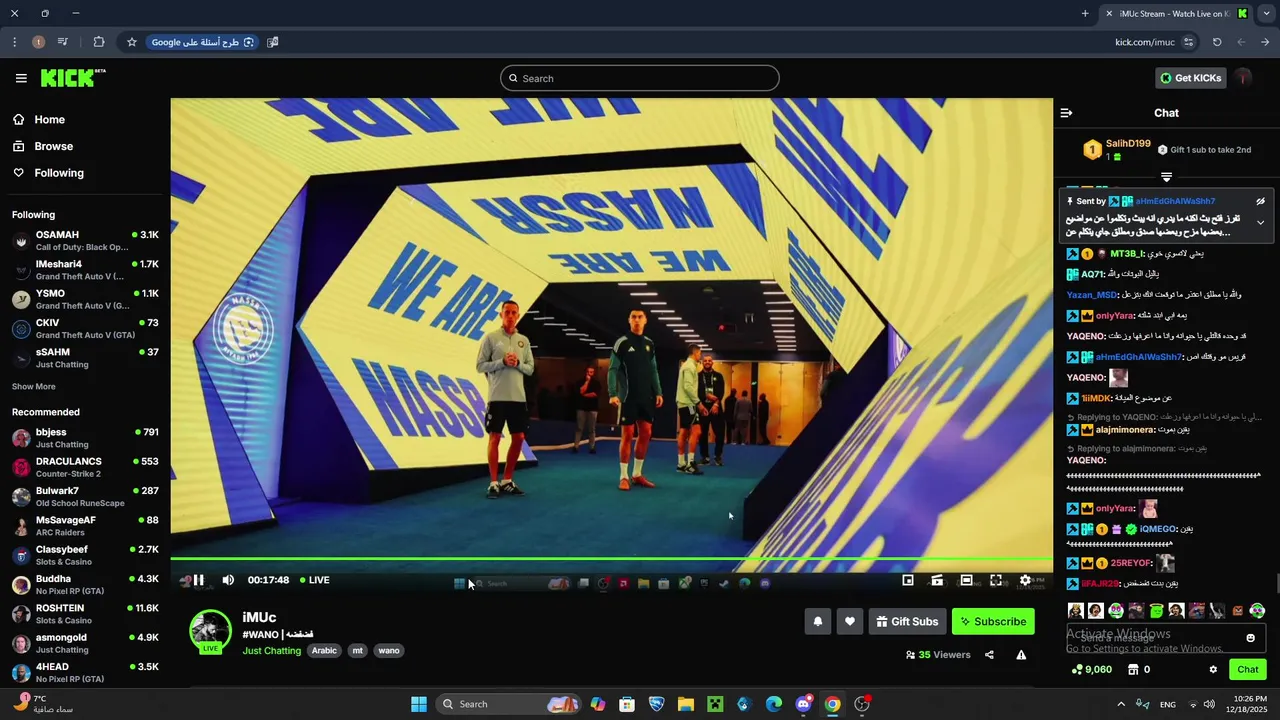
Task: Open the hamburger sidebar menu
Action: [x=21, y=78]
